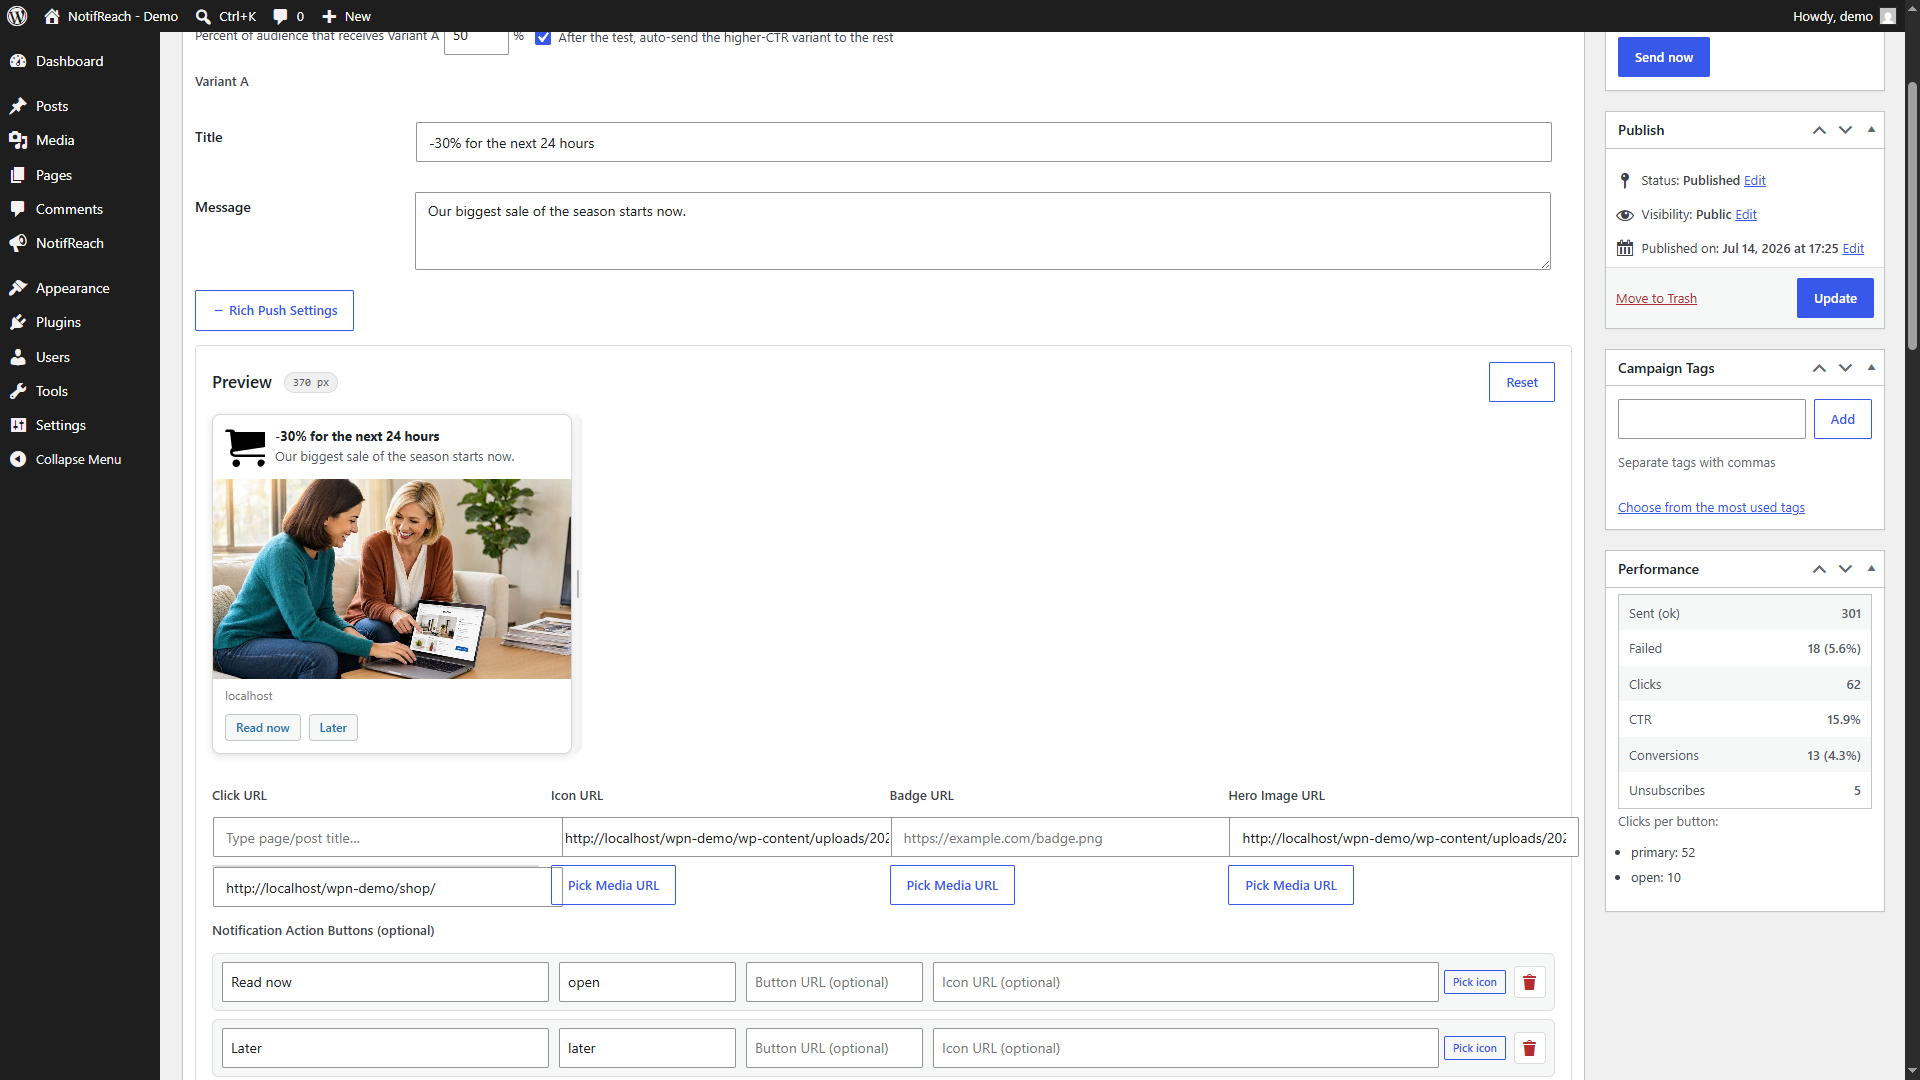Collapse the Rich Push Settings section
Screen dimensions: 1920x1080
[274, 310]
